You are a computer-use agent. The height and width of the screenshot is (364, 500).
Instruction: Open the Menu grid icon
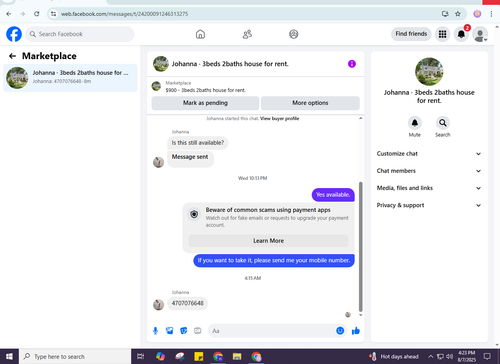pyautogui.click(x=442, y=34)
